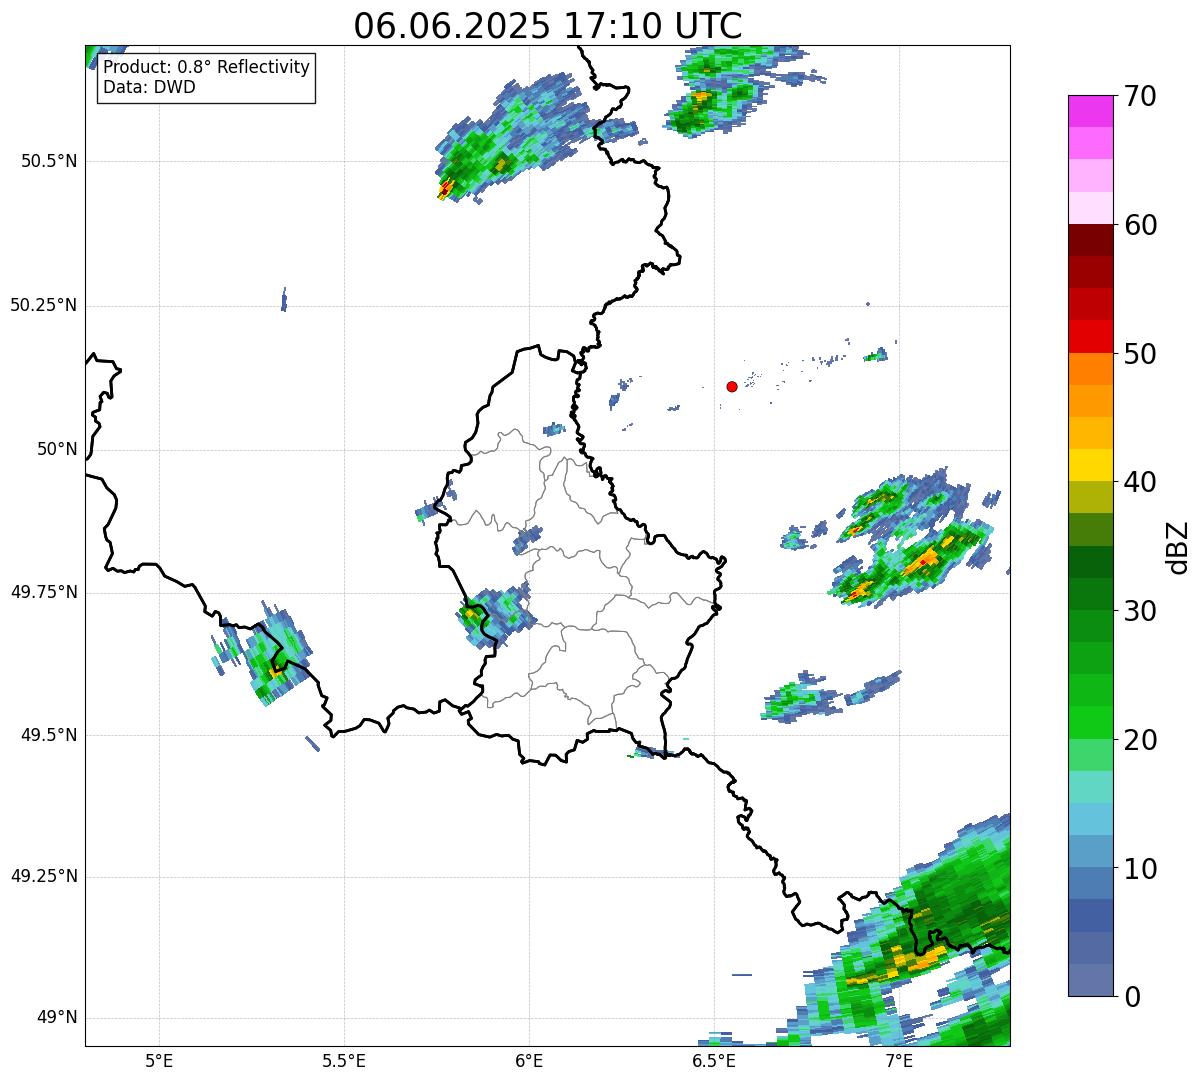The image size is (1202, 1081).
Task: Click the 0 colorbar tick label
Action: pyautogui.click(x=1131, y=997)
